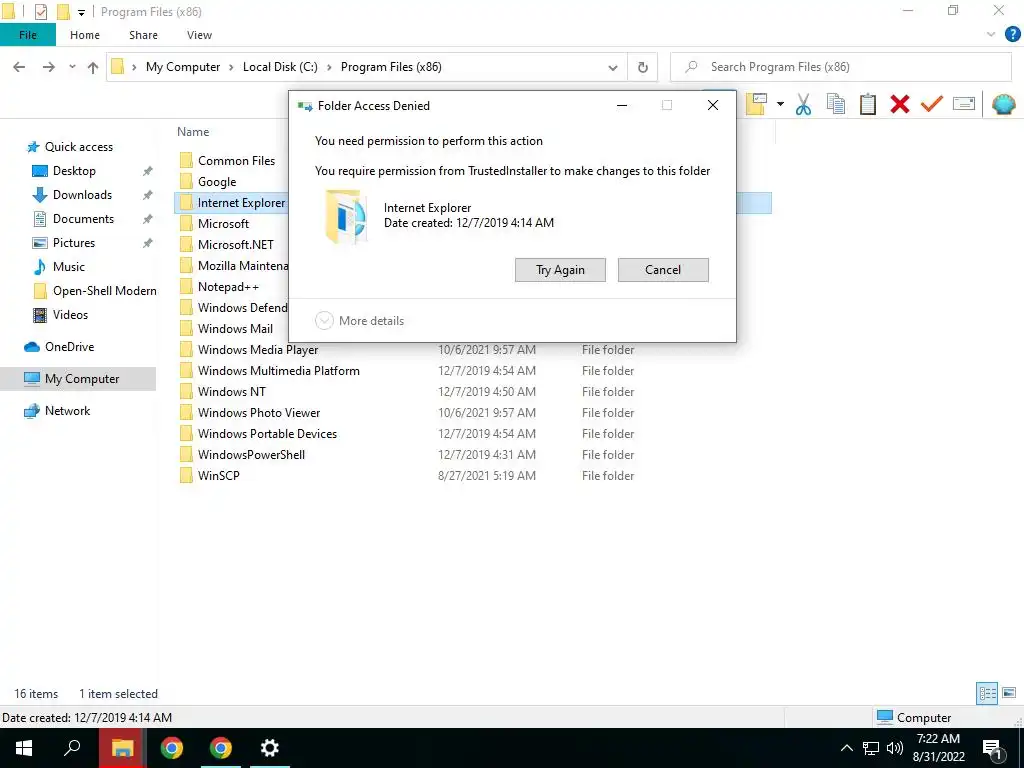Click Local Disk (C:) in the address breadcrumb
The image size is (1024, 768).
pyautogui.click(x=280, y=67)
